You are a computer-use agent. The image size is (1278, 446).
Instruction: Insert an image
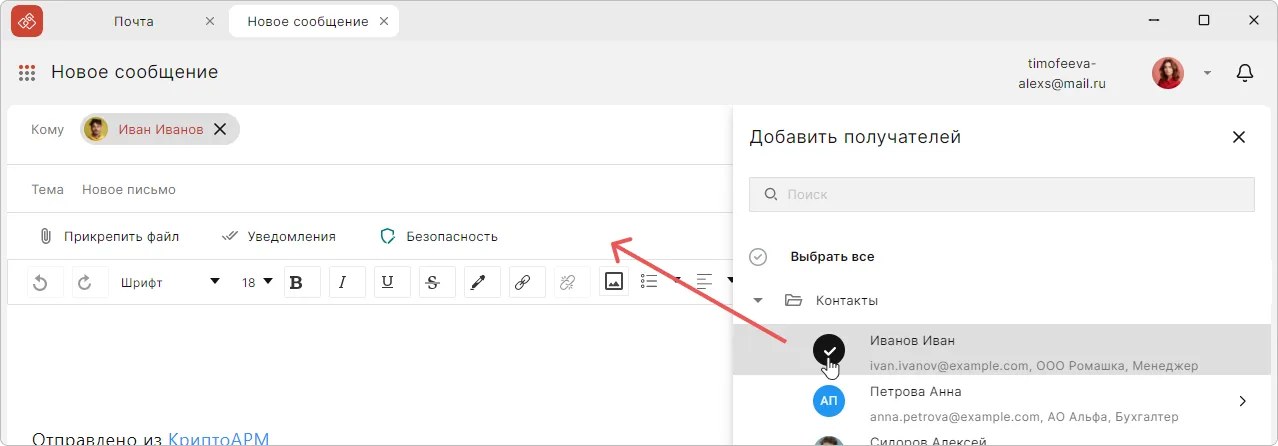pos(613,283)
